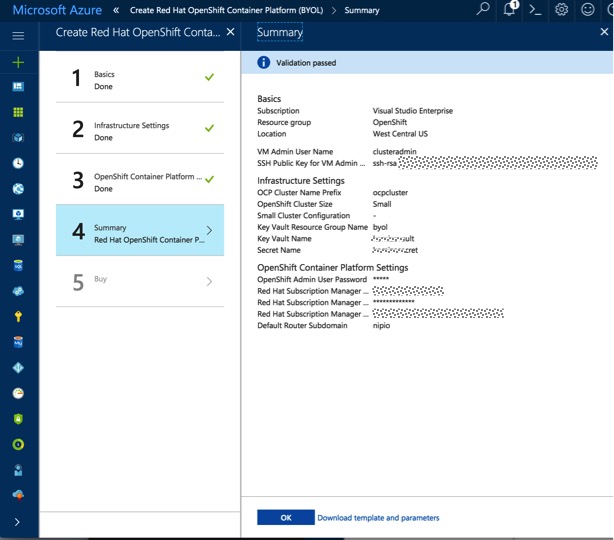Open Resource groups cube icon
The width and height of the screenshot is (614, 540).
(x=18, y=137)
